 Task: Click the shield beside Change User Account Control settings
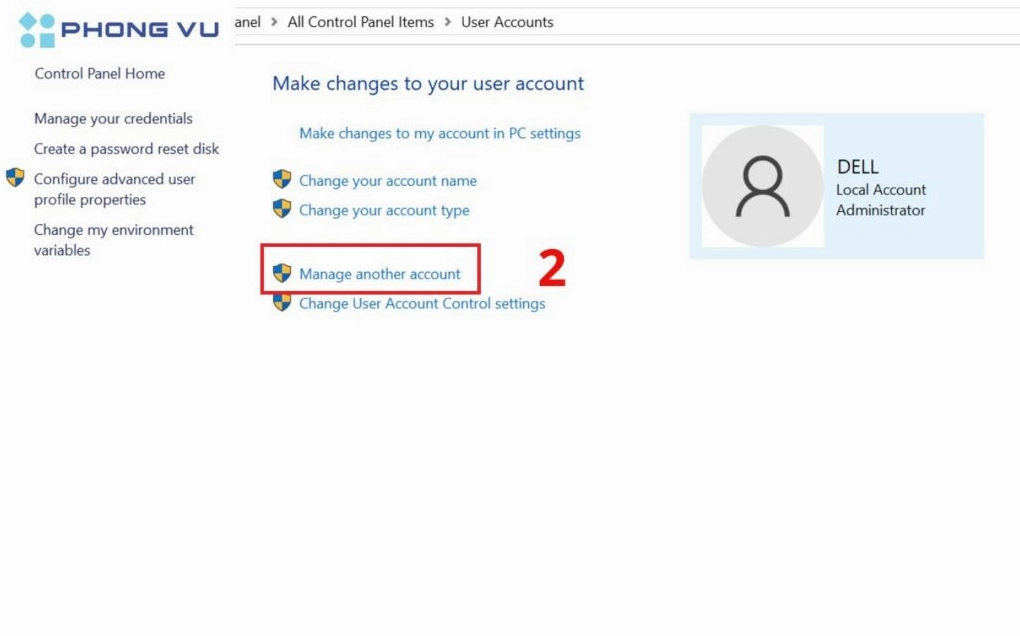(284, 303)
